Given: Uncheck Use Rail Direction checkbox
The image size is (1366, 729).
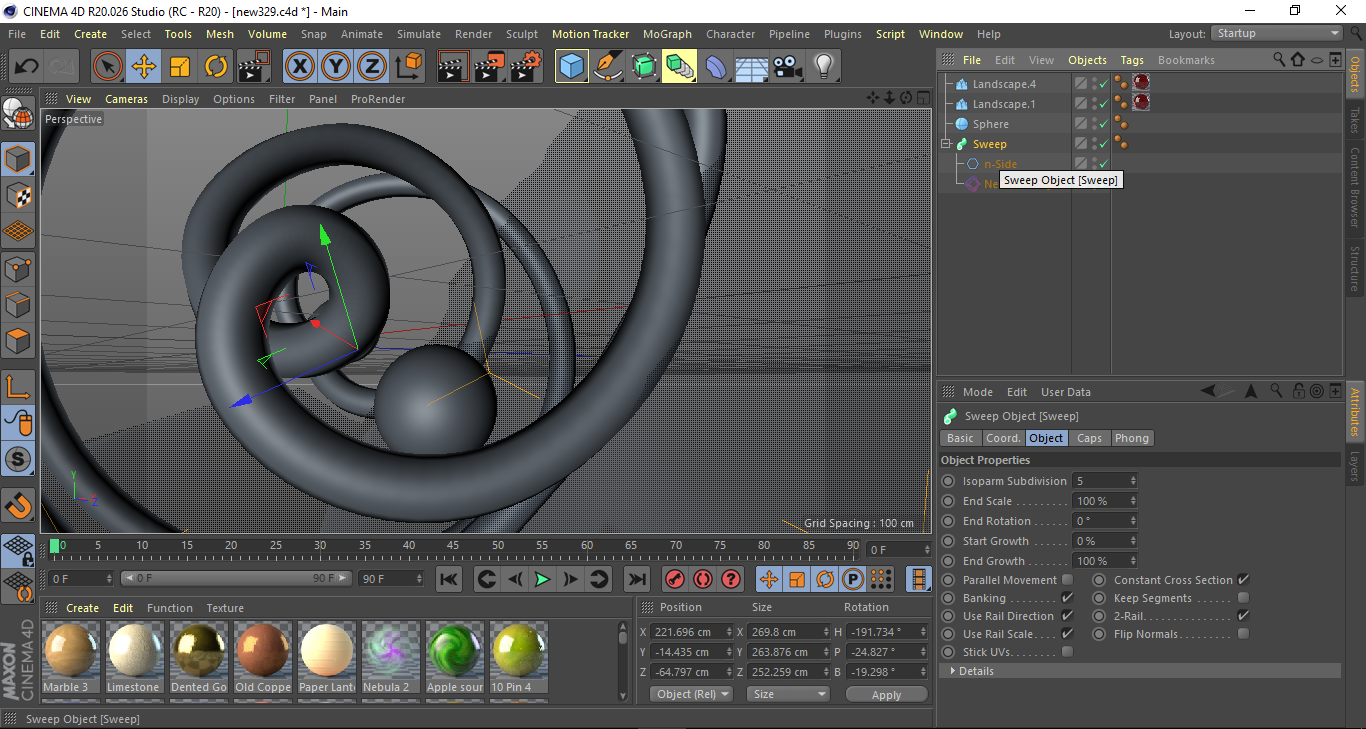Looking at the screenshot, I should tap(1067, 616).
